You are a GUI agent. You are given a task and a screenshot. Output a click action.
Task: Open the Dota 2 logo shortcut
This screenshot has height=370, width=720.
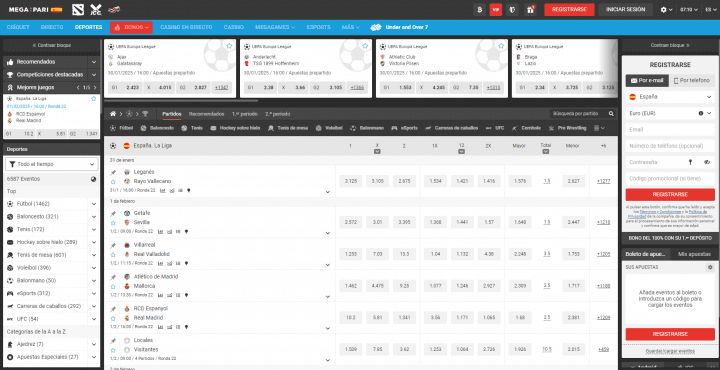78,9
